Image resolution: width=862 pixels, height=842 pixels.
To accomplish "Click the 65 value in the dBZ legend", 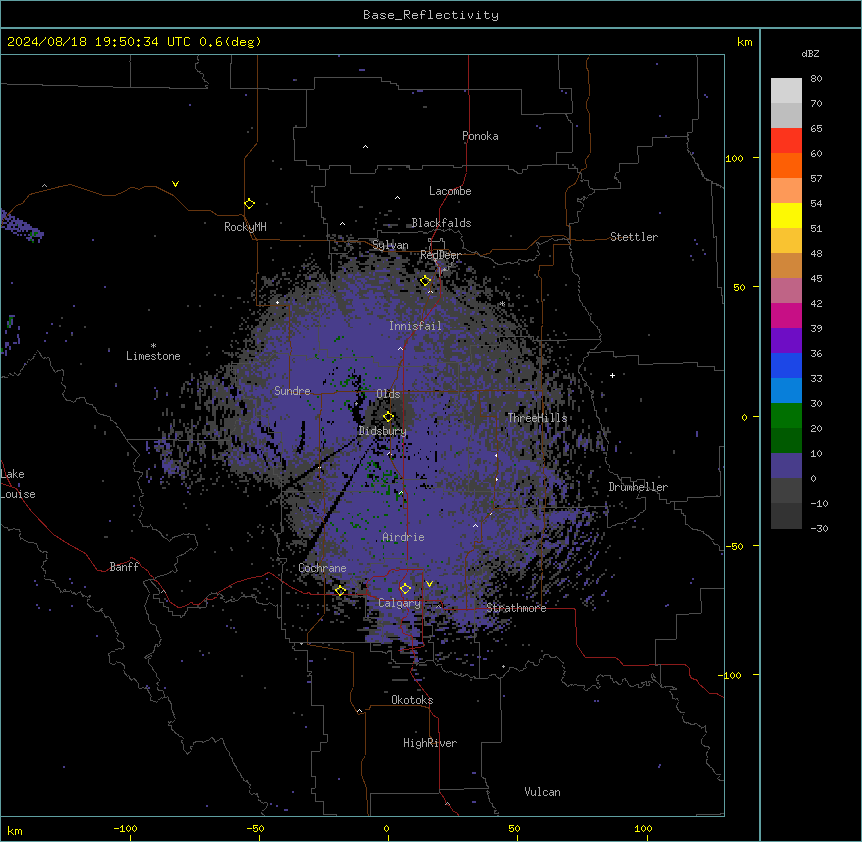I will click(x=816, y=129).
